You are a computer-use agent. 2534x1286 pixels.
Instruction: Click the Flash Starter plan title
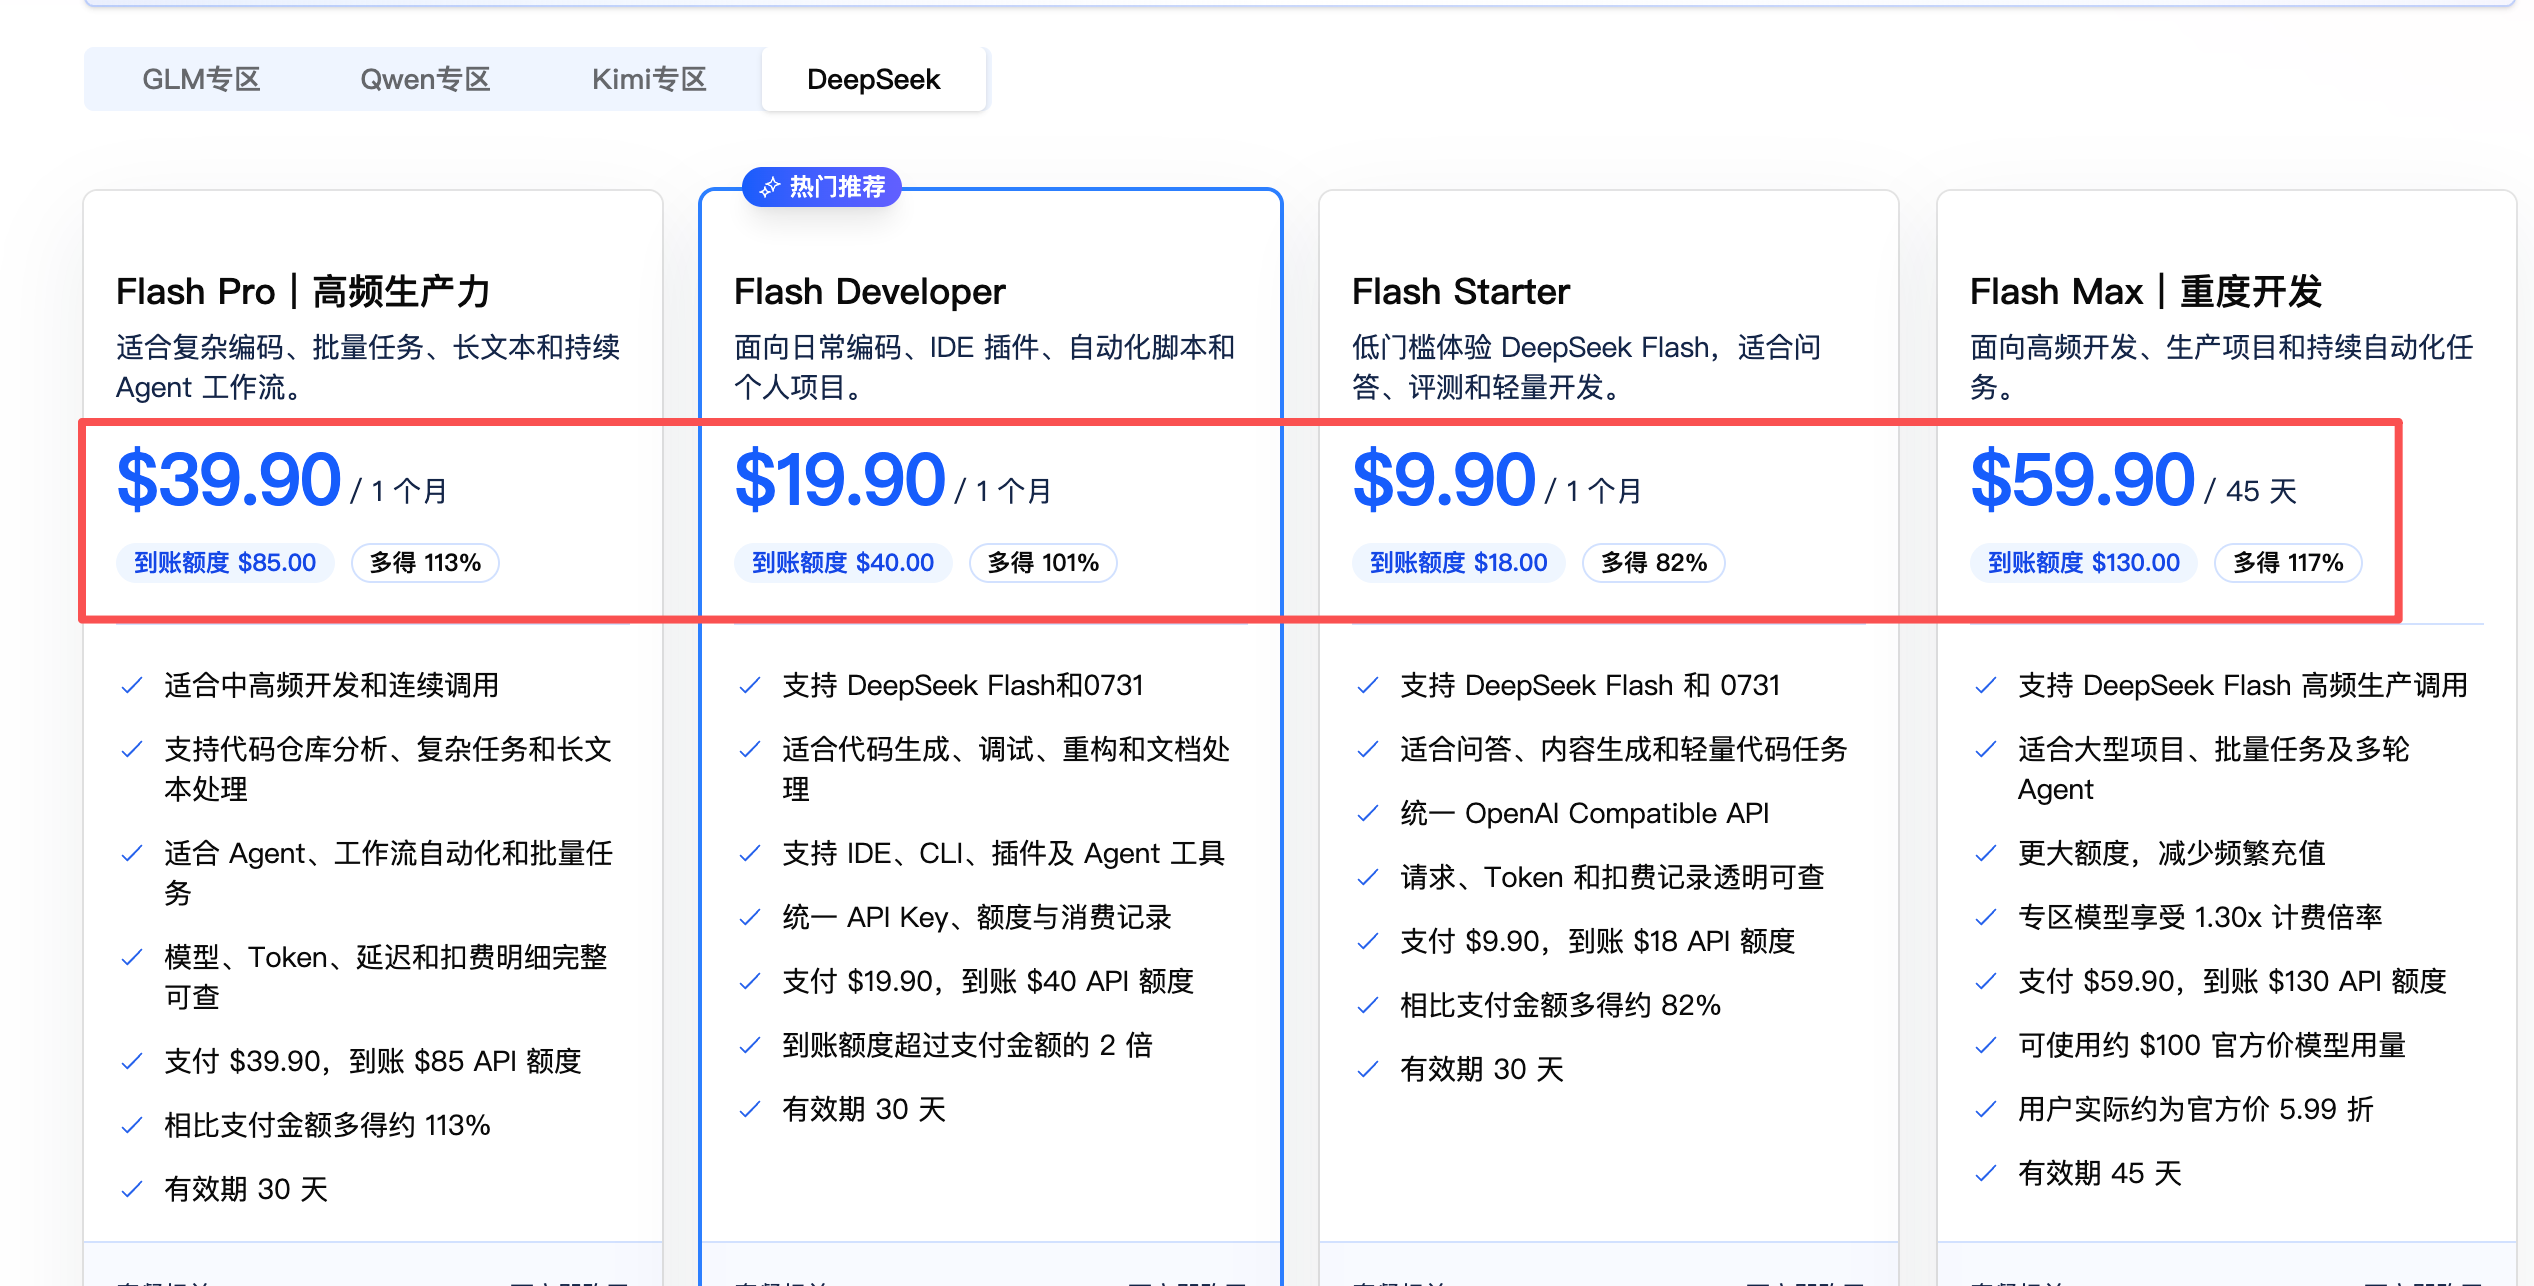[x=1460, y=292]
